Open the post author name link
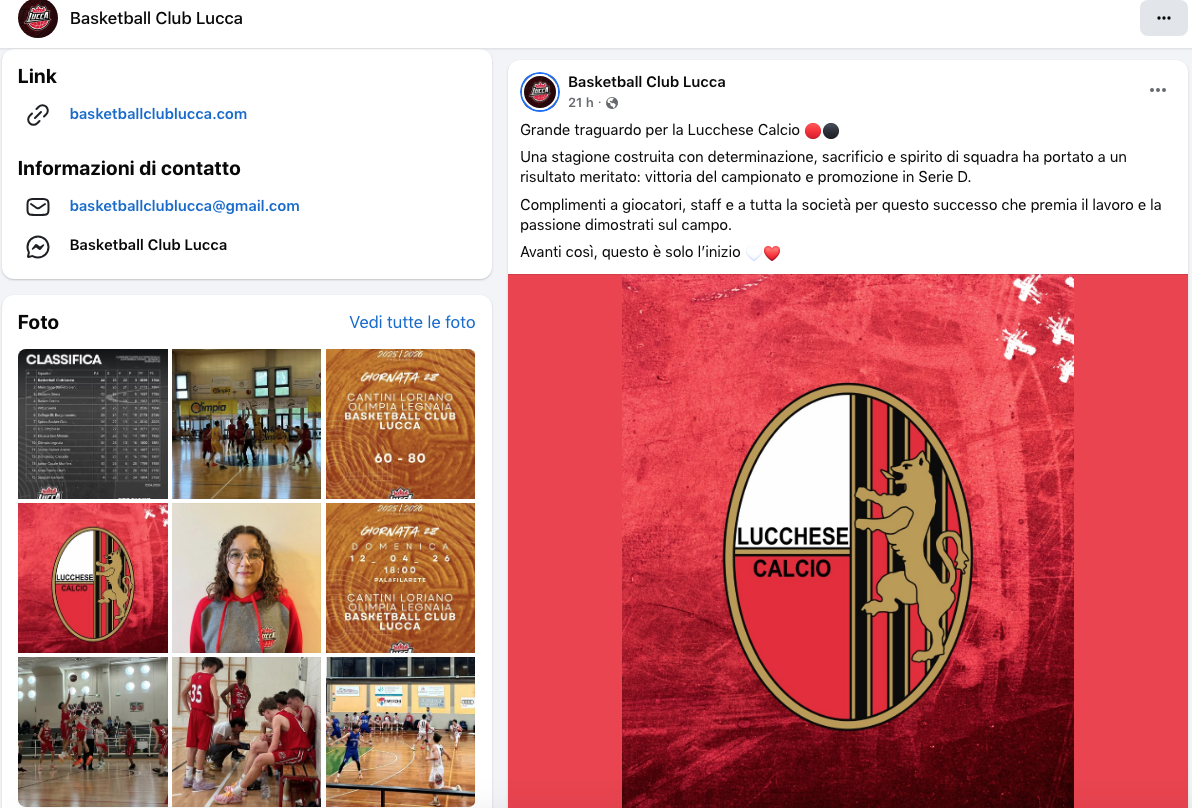This screenshot has height=808, width=1192. (x=646, y=82)
